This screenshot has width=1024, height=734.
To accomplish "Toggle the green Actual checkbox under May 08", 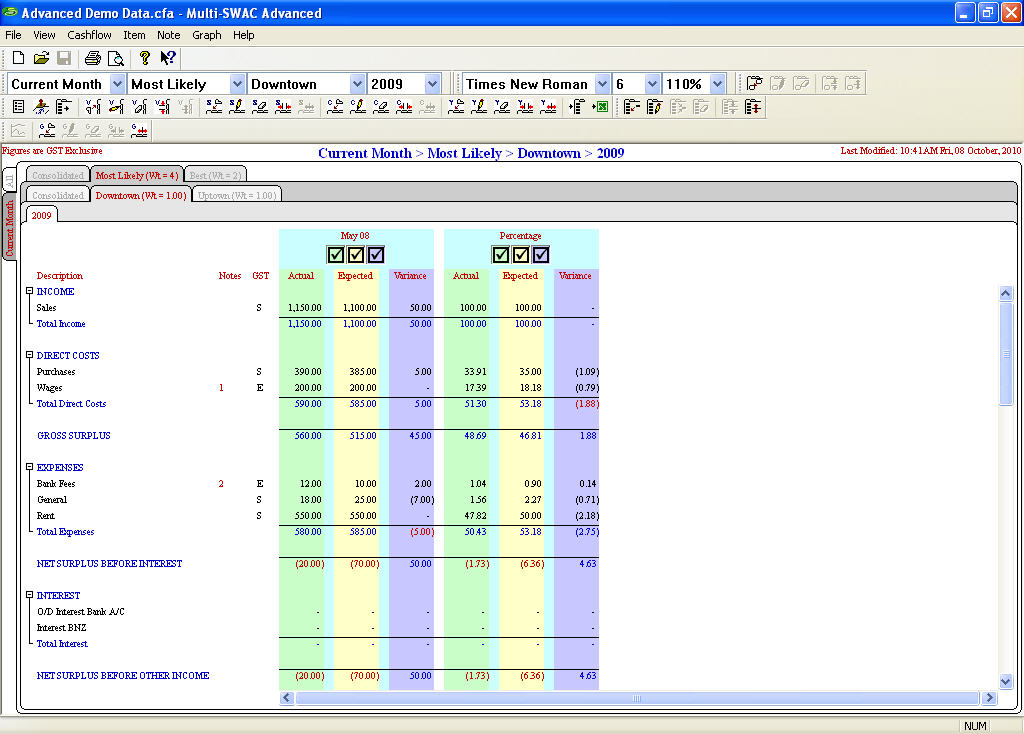I will tap(336, 254).
